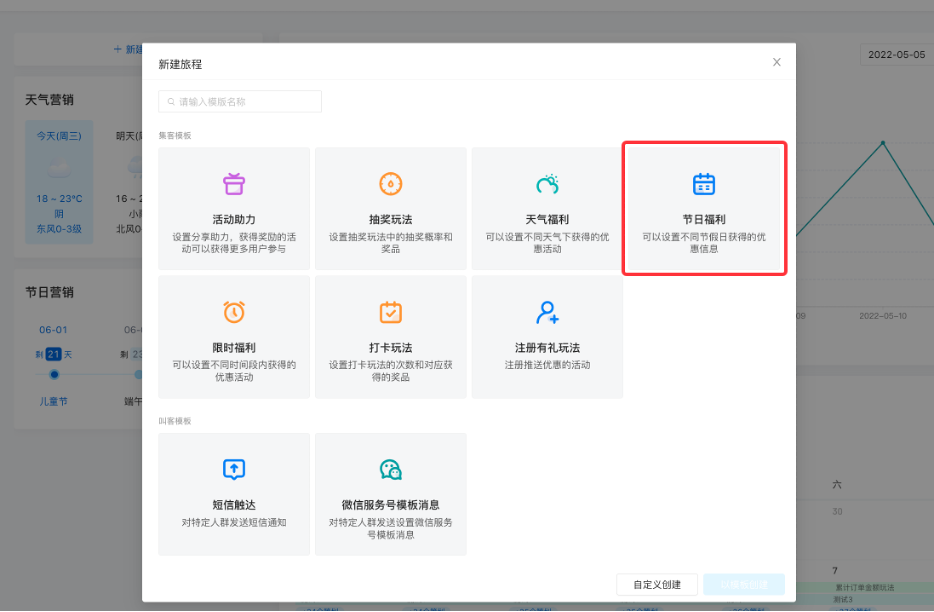
Task: Click the weather cloud icon for 天气福利
Action: click(547, 184)
